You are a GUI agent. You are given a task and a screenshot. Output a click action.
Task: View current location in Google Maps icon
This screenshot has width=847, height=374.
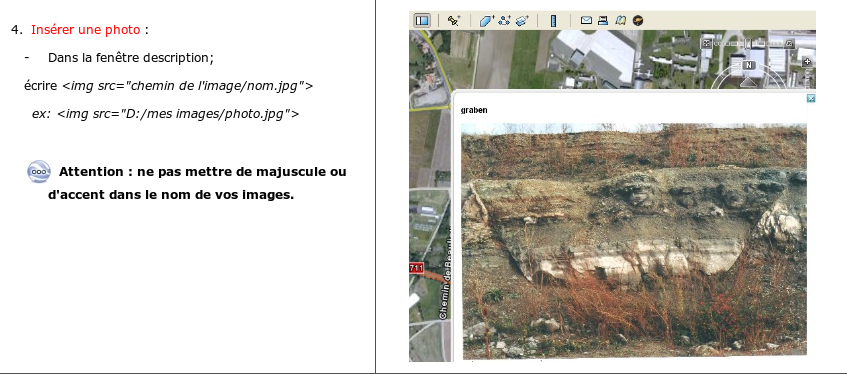621,21
